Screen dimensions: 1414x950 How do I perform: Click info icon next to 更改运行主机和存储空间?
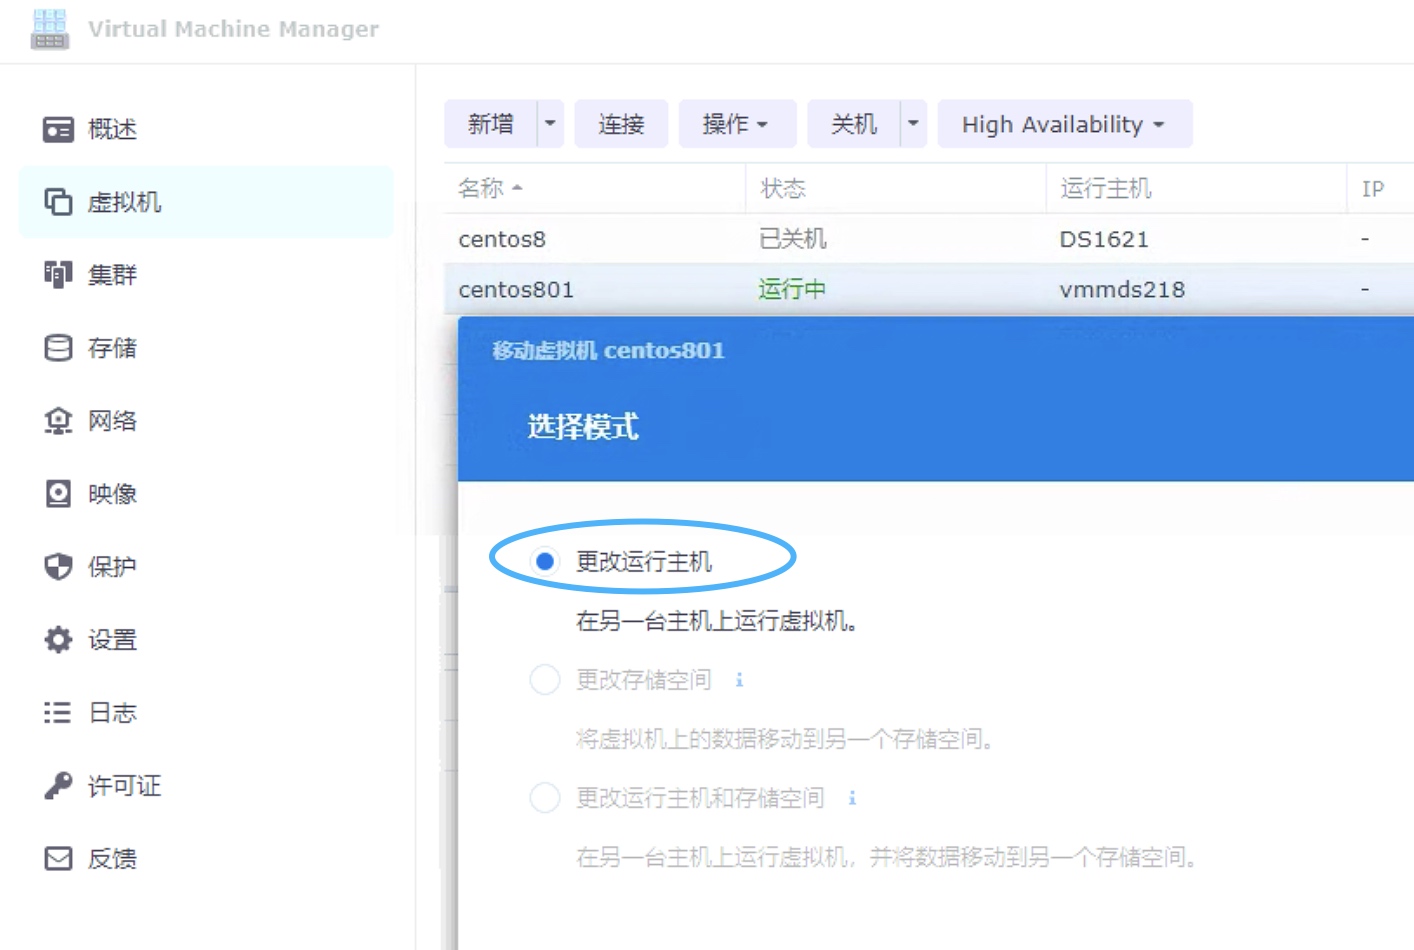(852, 798)
